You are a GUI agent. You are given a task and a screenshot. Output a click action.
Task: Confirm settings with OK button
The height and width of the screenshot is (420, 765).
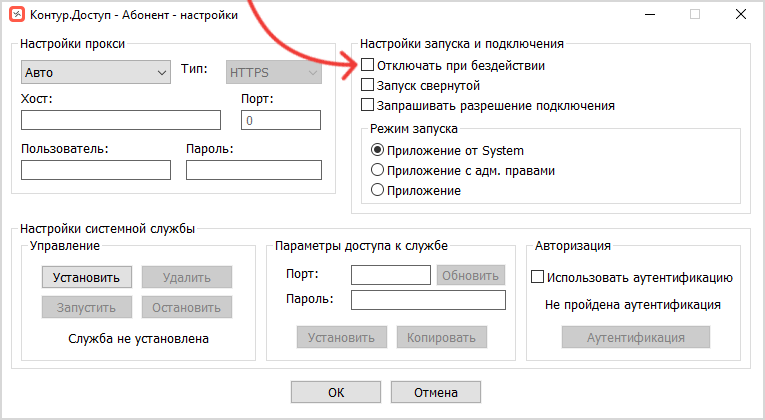pos(336,392)
